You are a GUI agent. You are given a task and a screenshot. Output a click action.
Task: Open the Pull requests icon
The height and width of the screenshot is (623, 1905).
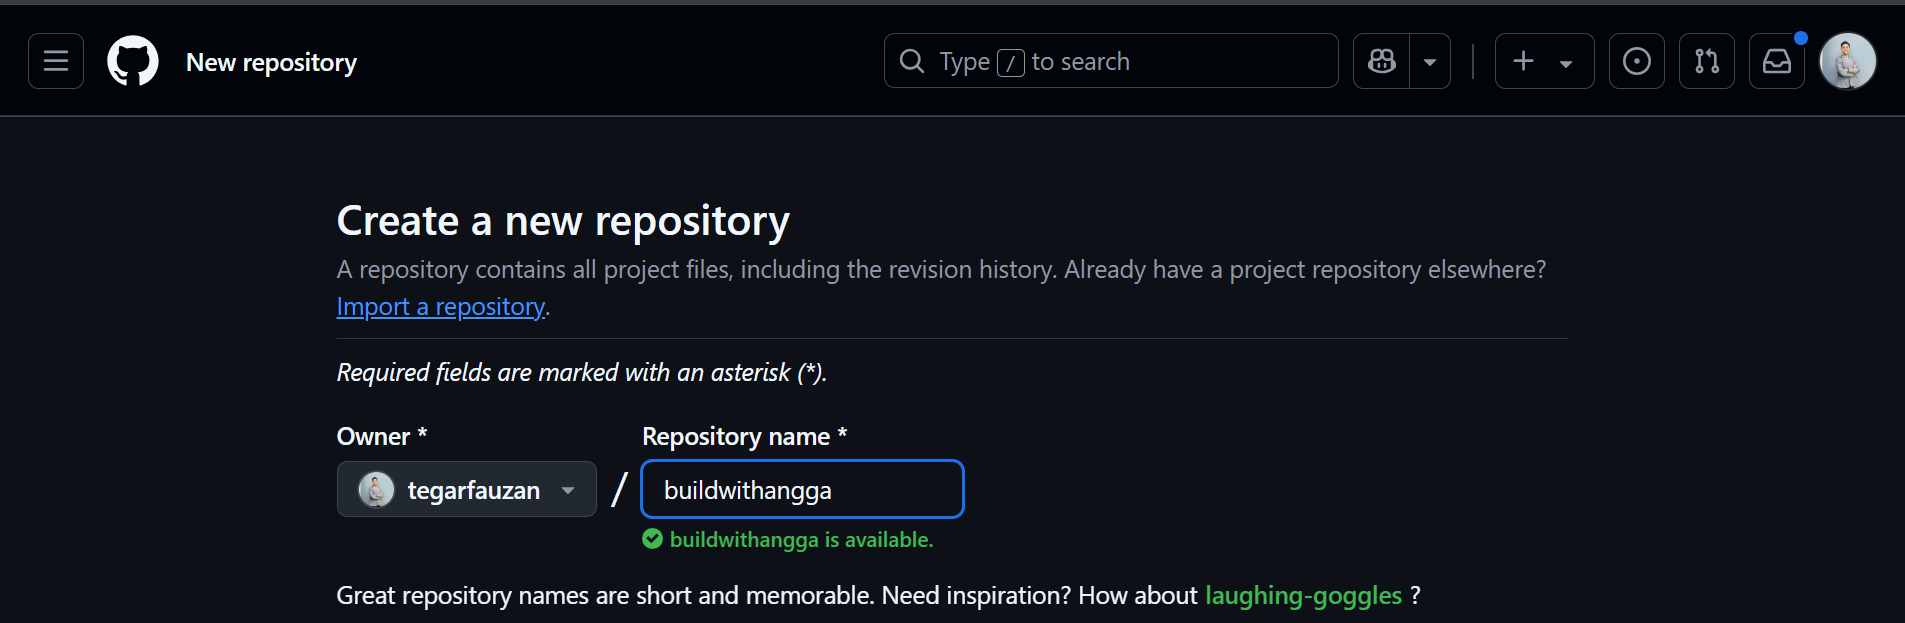coord(1707,61)
